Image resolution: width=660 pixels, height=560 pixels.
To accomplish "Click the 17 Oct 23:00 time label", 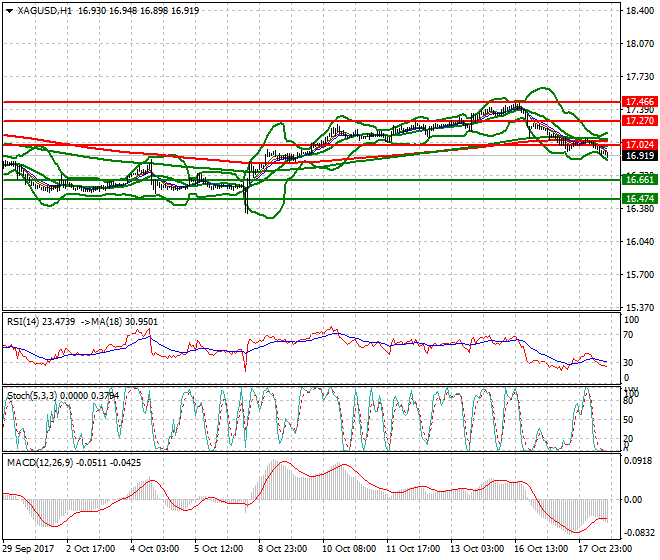I will tap(604, 549).
